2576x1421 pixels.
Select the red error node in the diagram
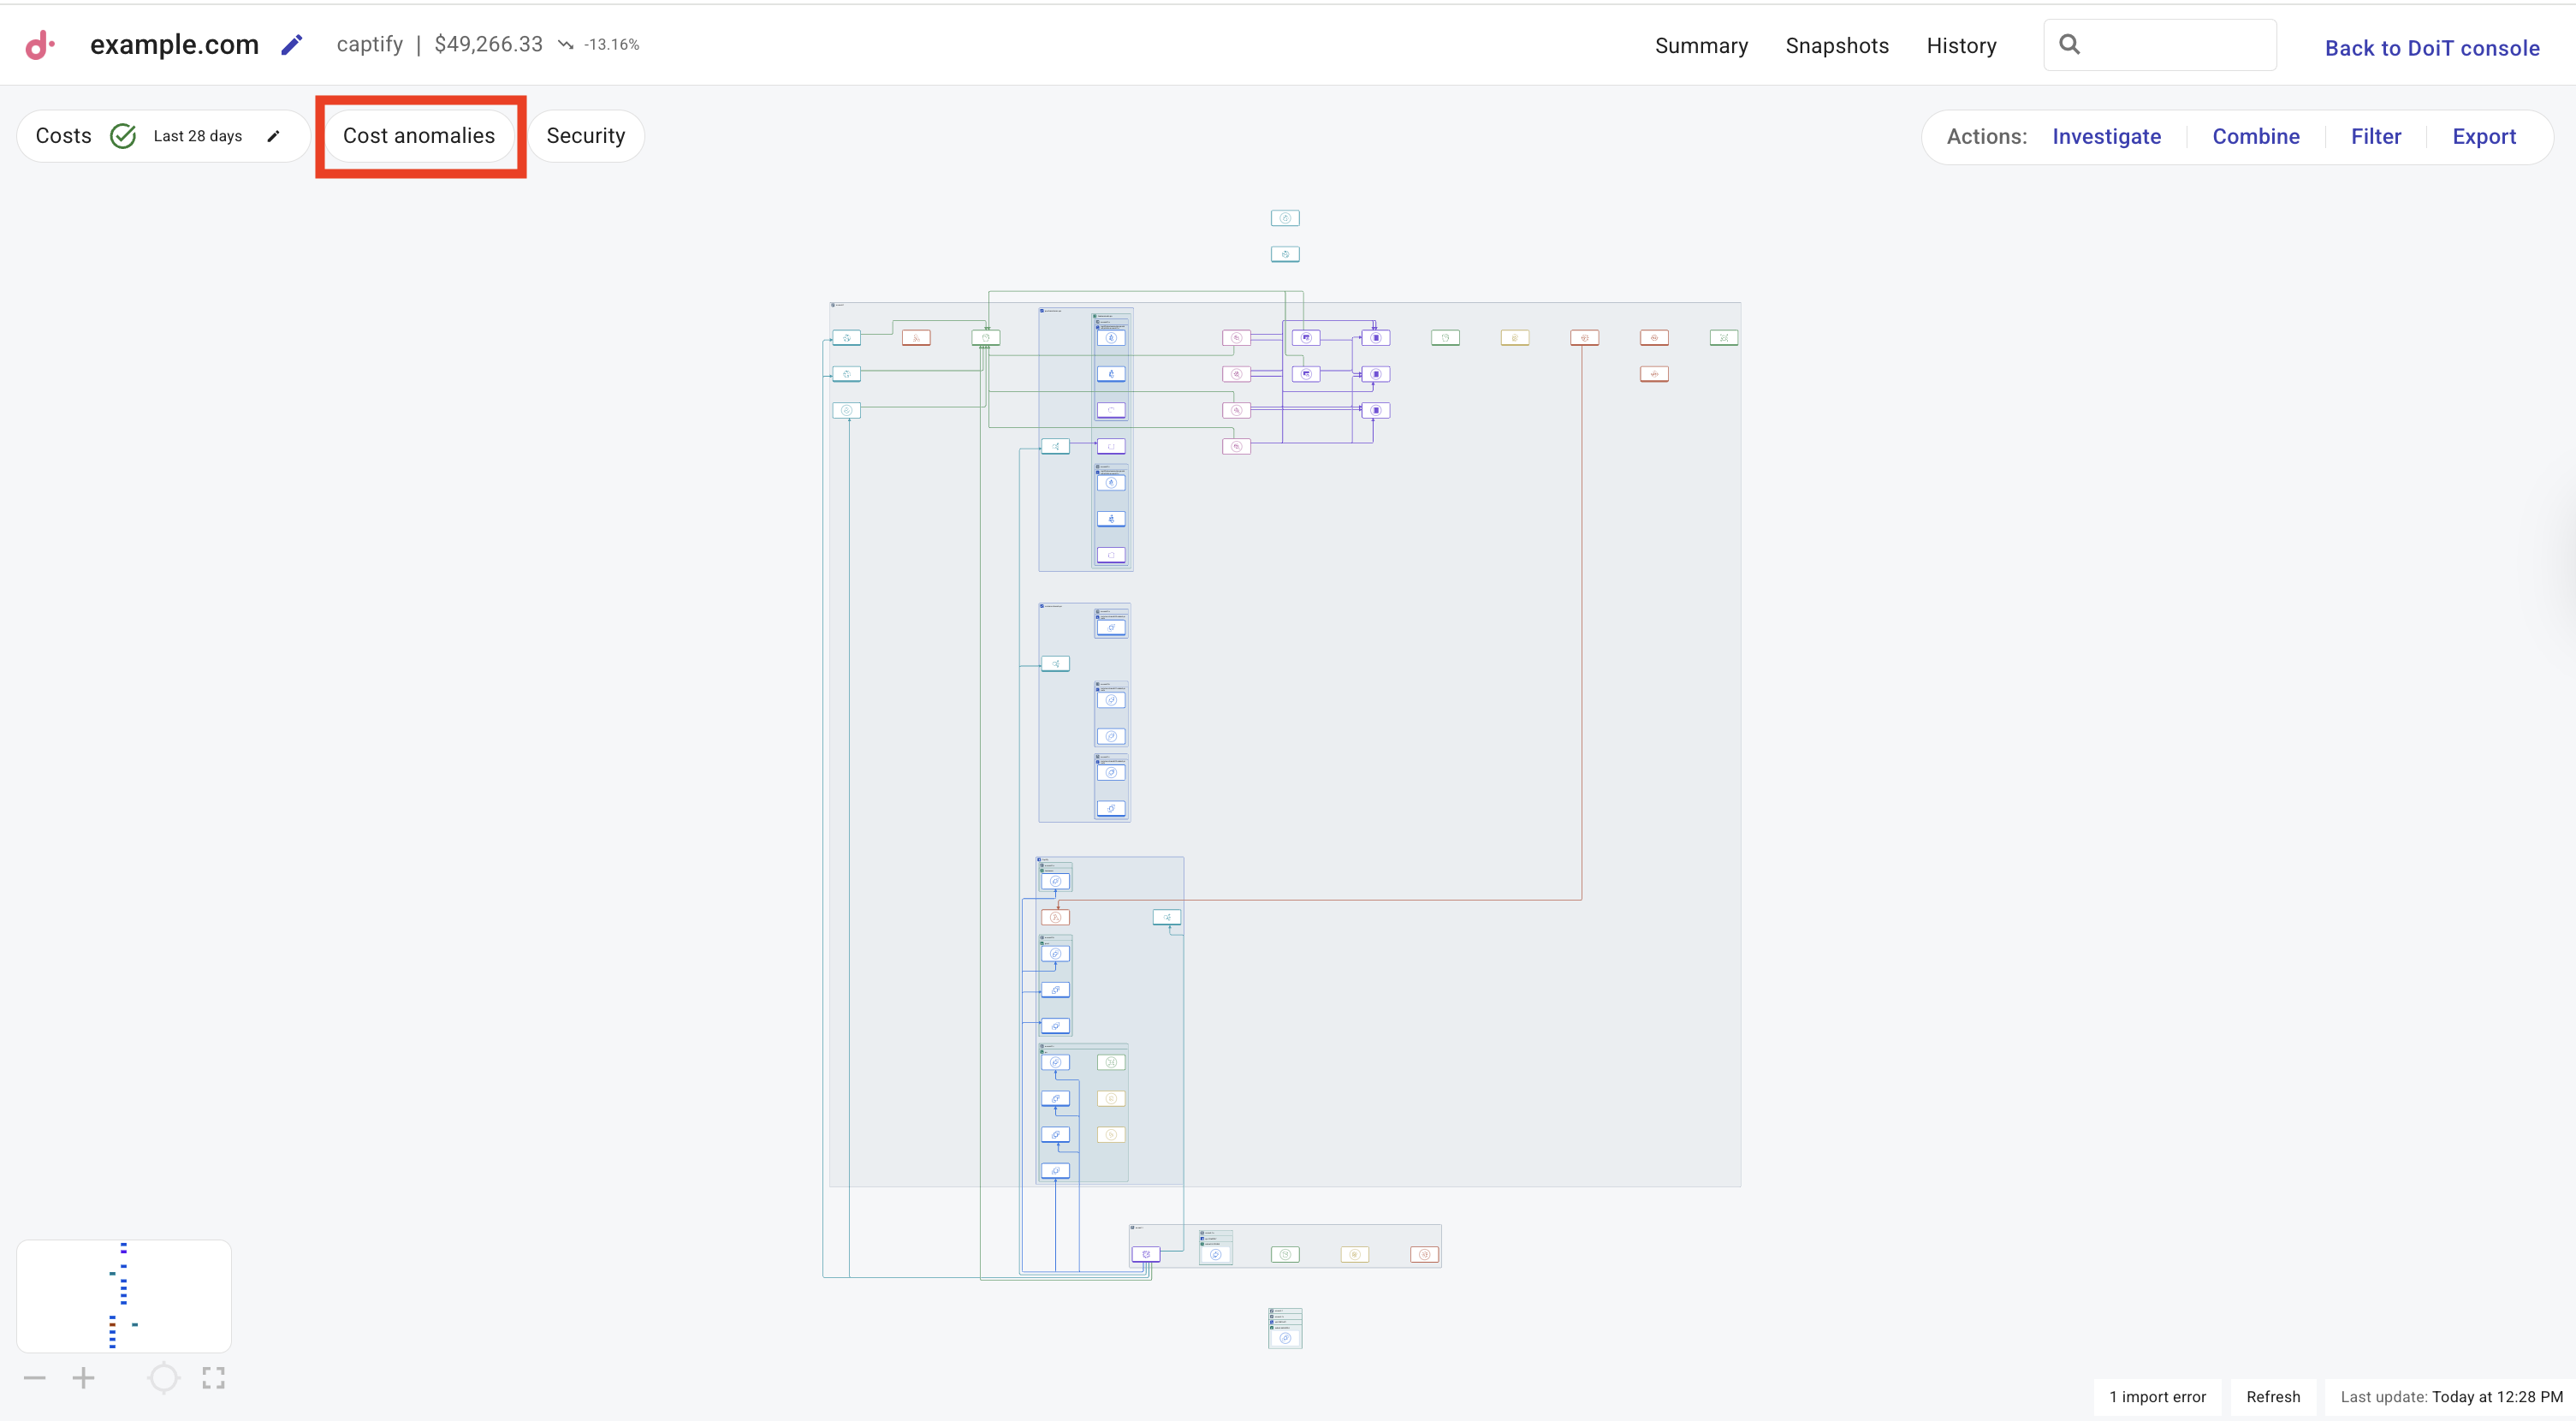916,337
